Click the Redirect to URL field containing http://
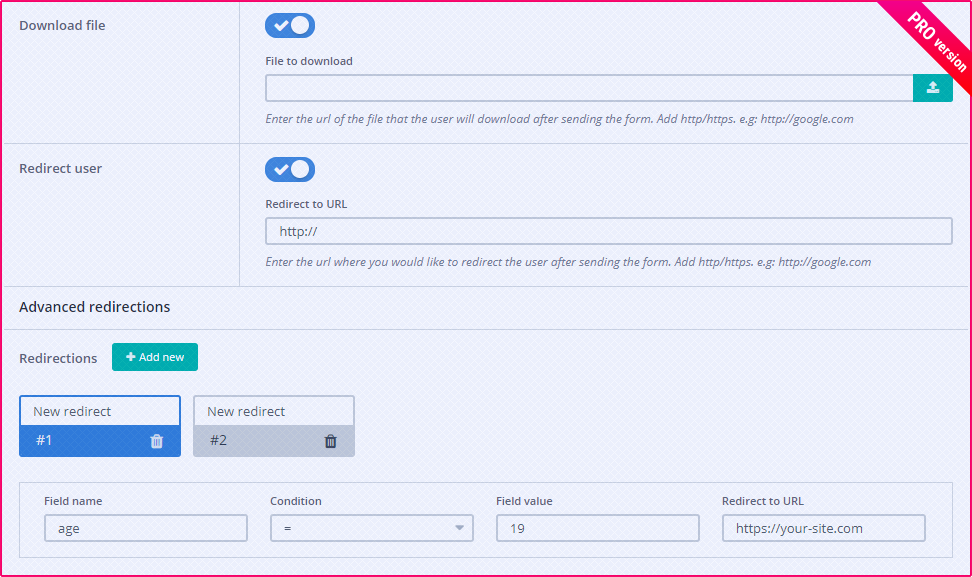 (x=608, y=231)
